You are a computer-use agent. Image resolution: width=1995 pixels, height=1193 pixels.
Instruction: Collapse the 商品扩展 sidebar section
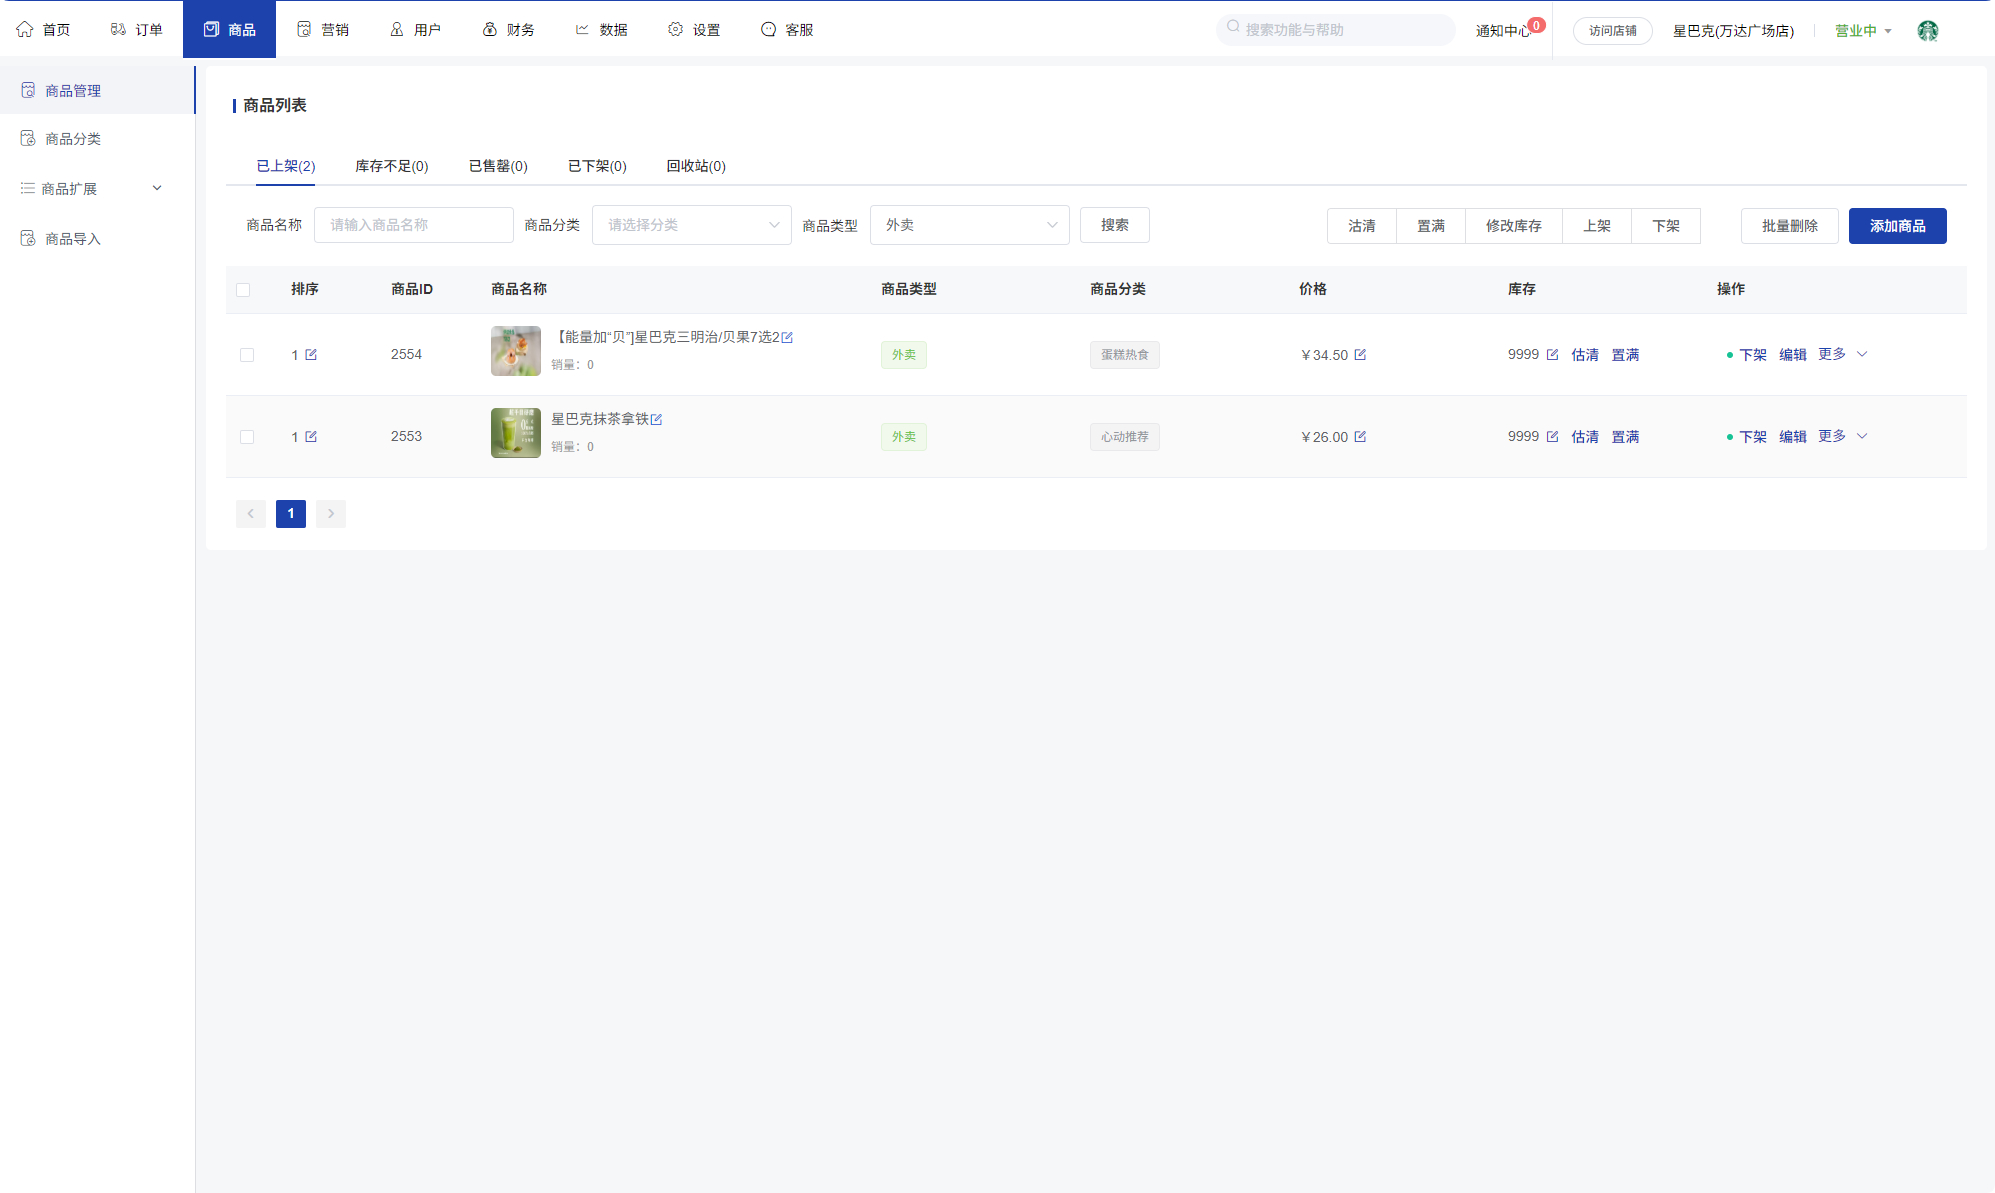point(157,187)
